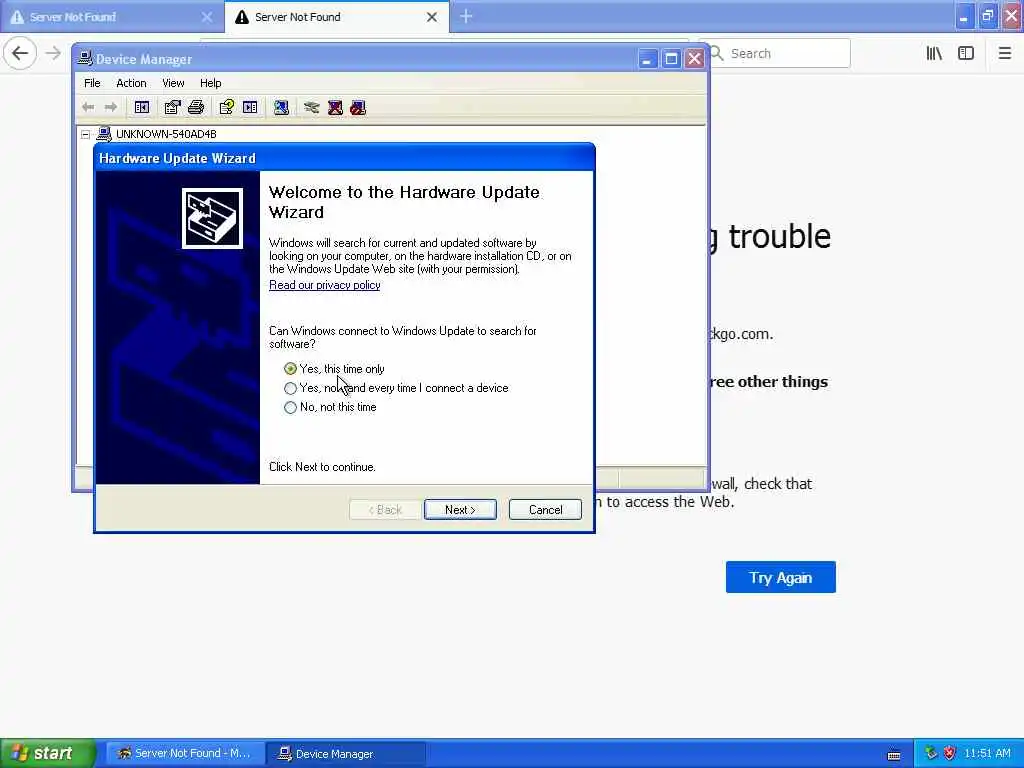Click the Update Driver toolbar icon
Image resolution: width=1024 pixels, height=768 pixels.
click(x=312, y=107)
